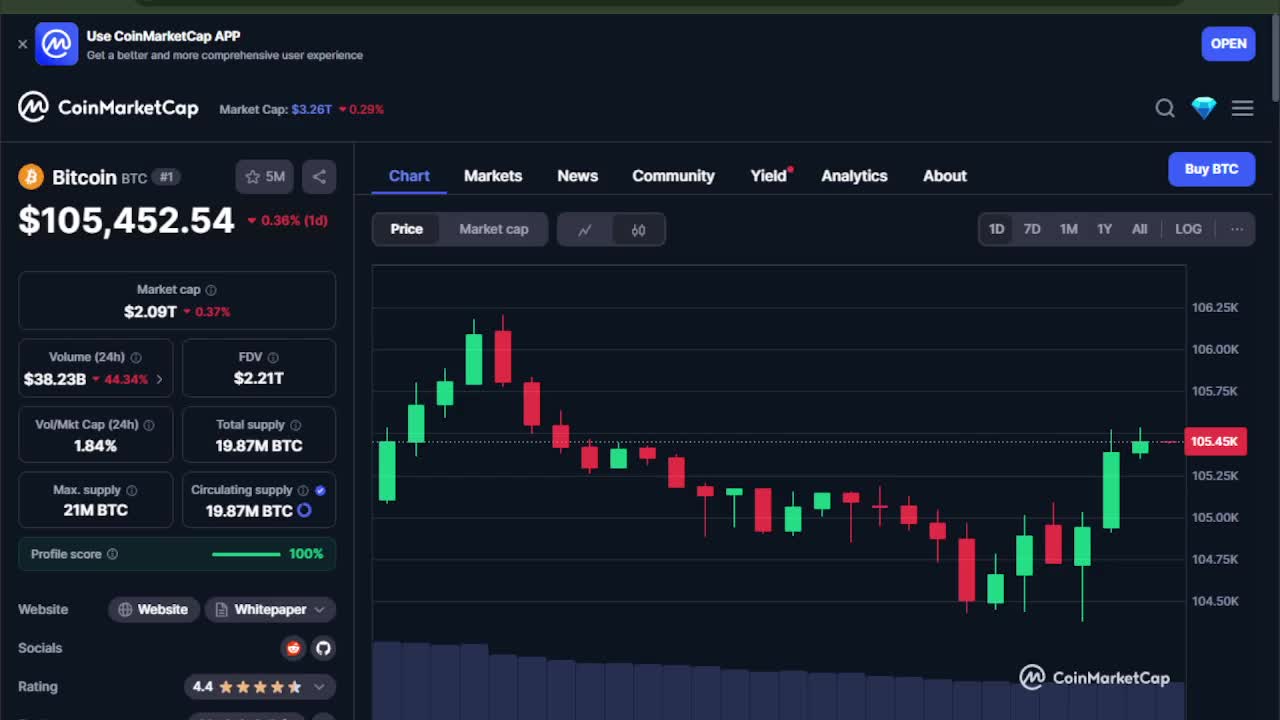Switch to the Markets tab

493,176
